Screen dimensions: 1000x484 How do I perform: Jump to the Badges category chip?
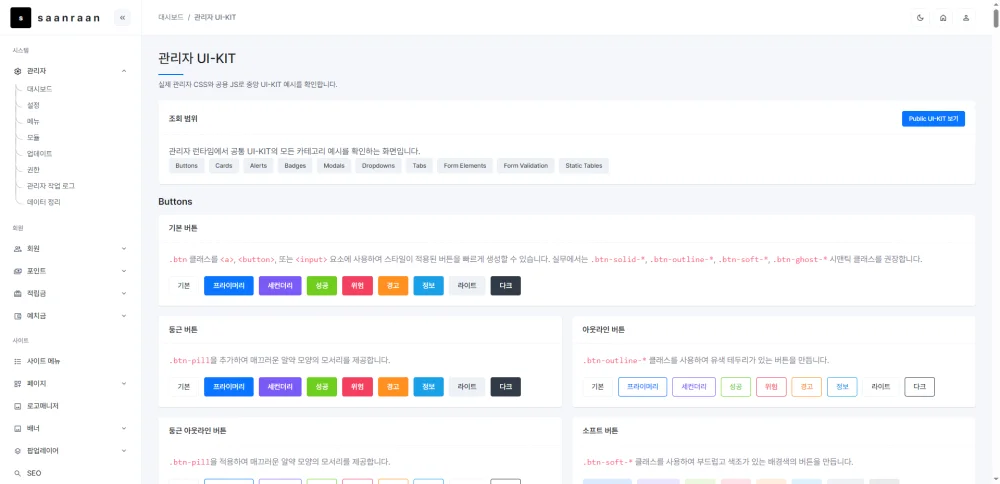(295, 166)
